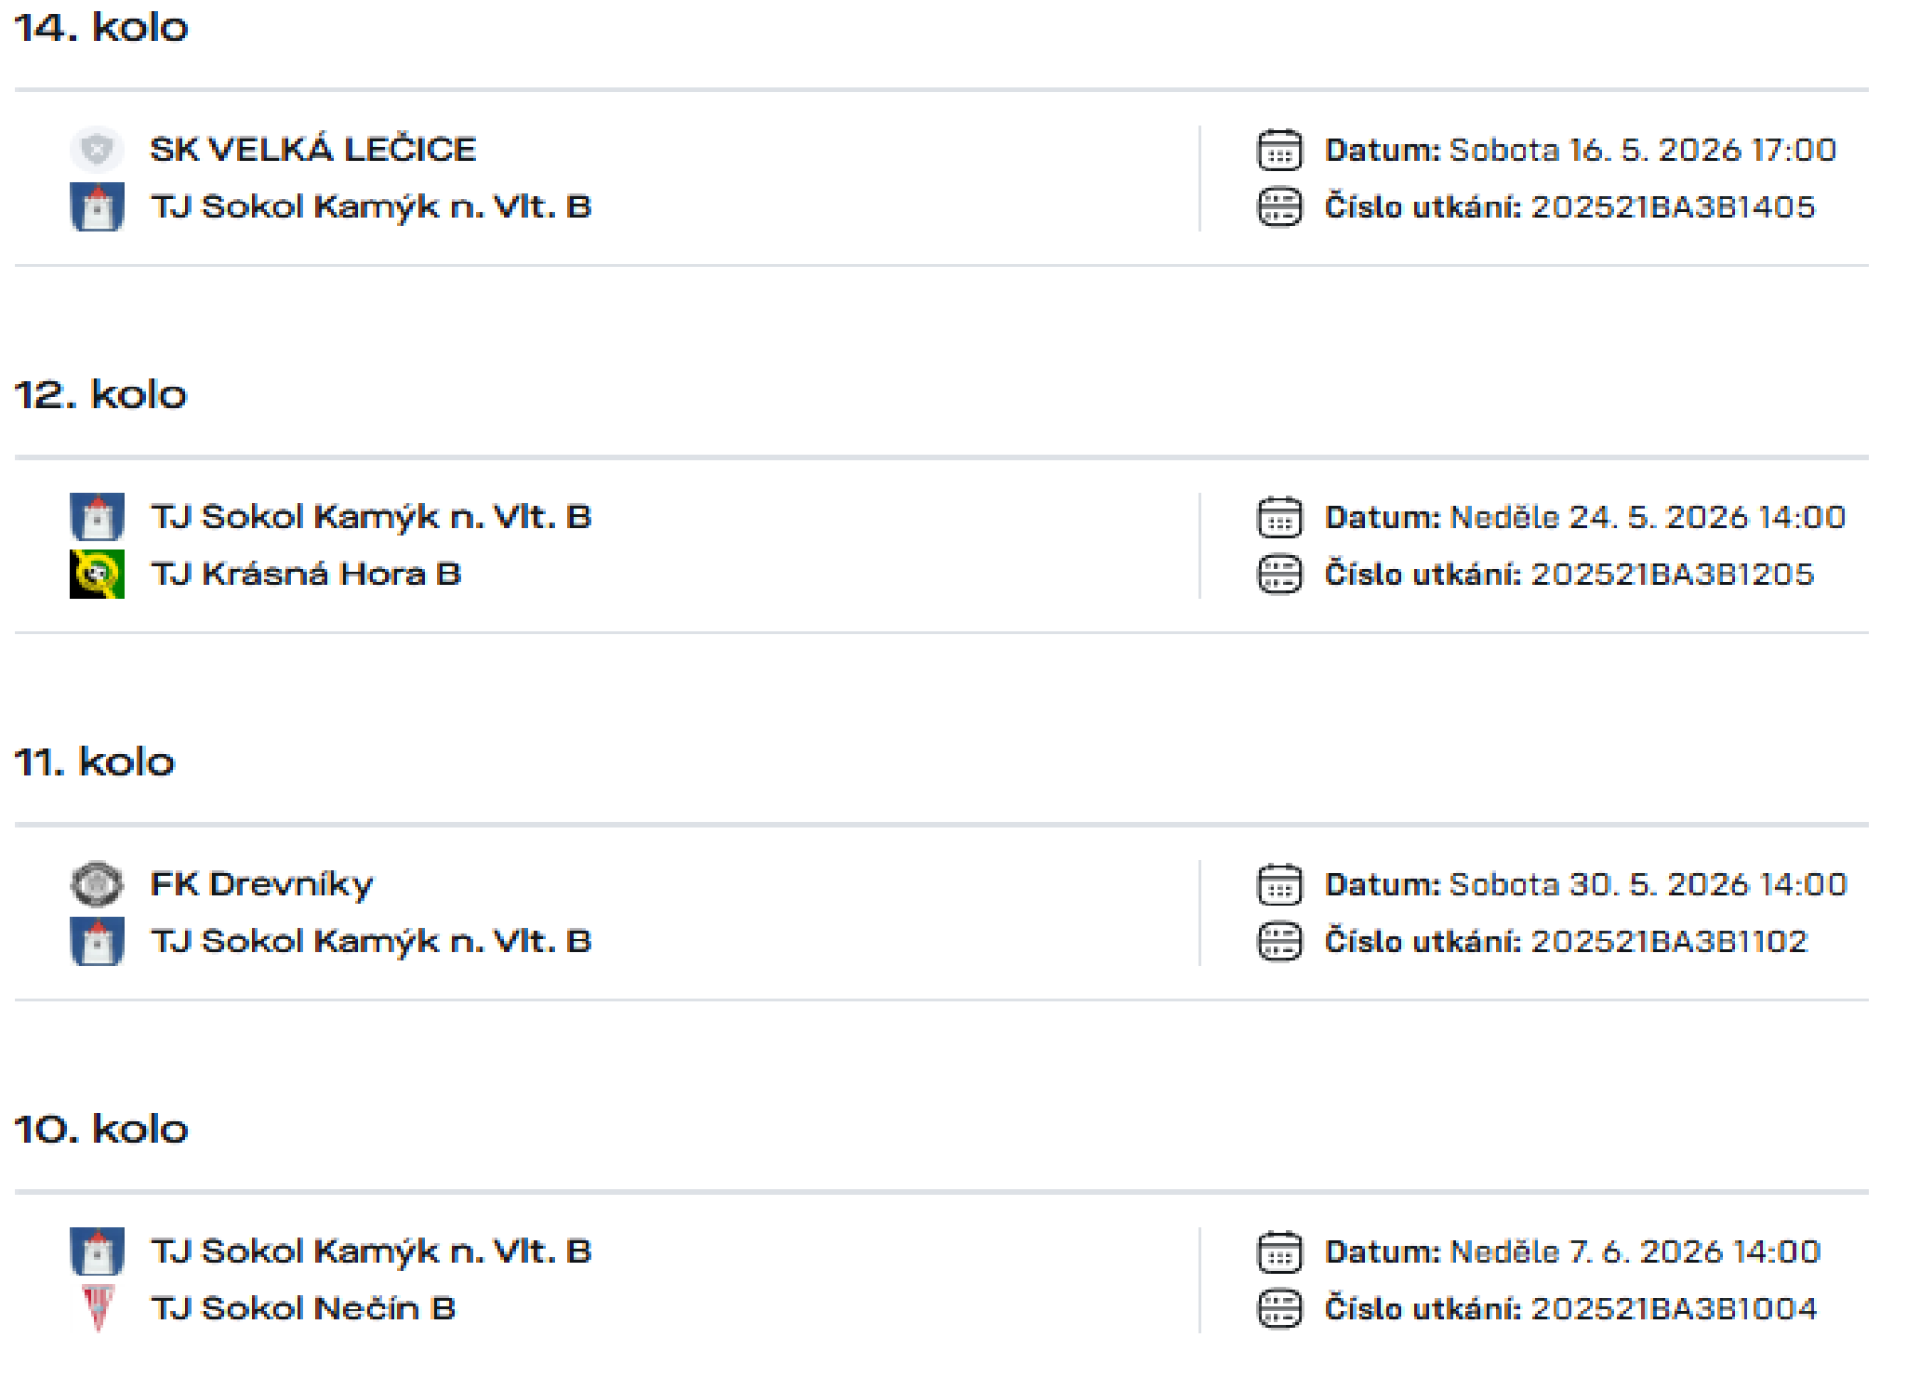The height and width of the screenshot is (1375, 1920).
Task: Click the Kamýk crest in 10. kolo
Action: click(97, 1251)
